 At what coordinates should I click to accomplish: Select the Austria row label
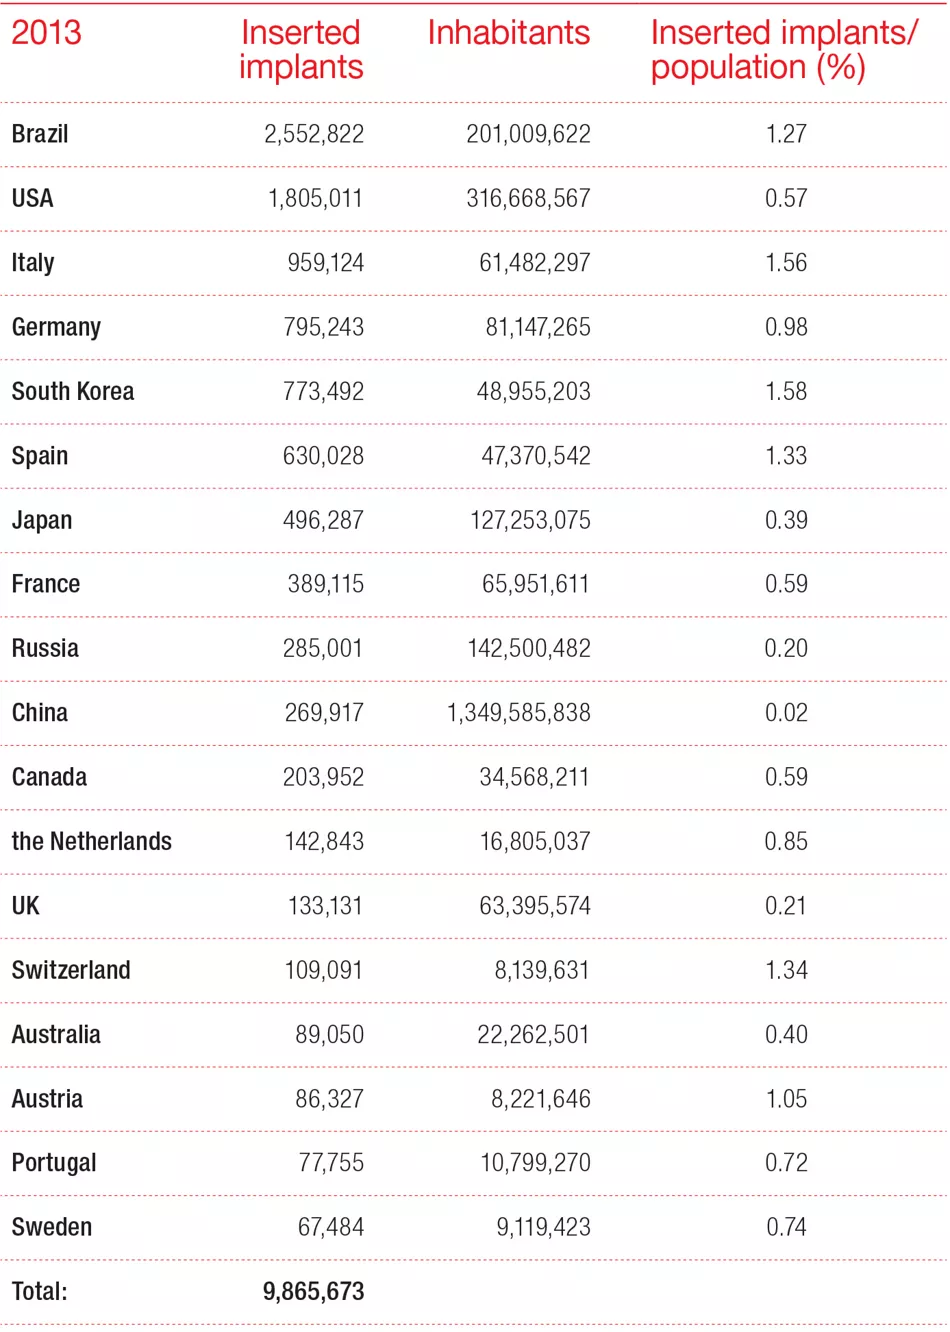(x=47, y=1099)
